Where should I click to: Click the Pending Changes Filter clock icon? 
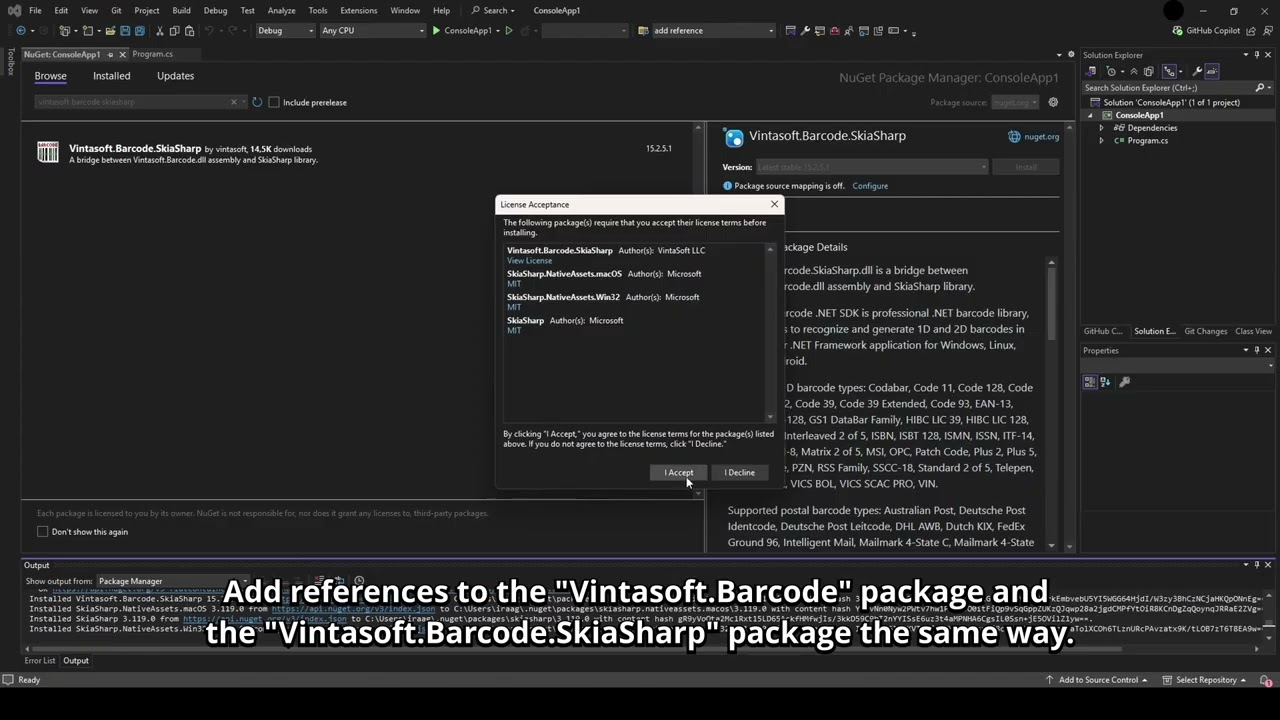click(1111, 71)
